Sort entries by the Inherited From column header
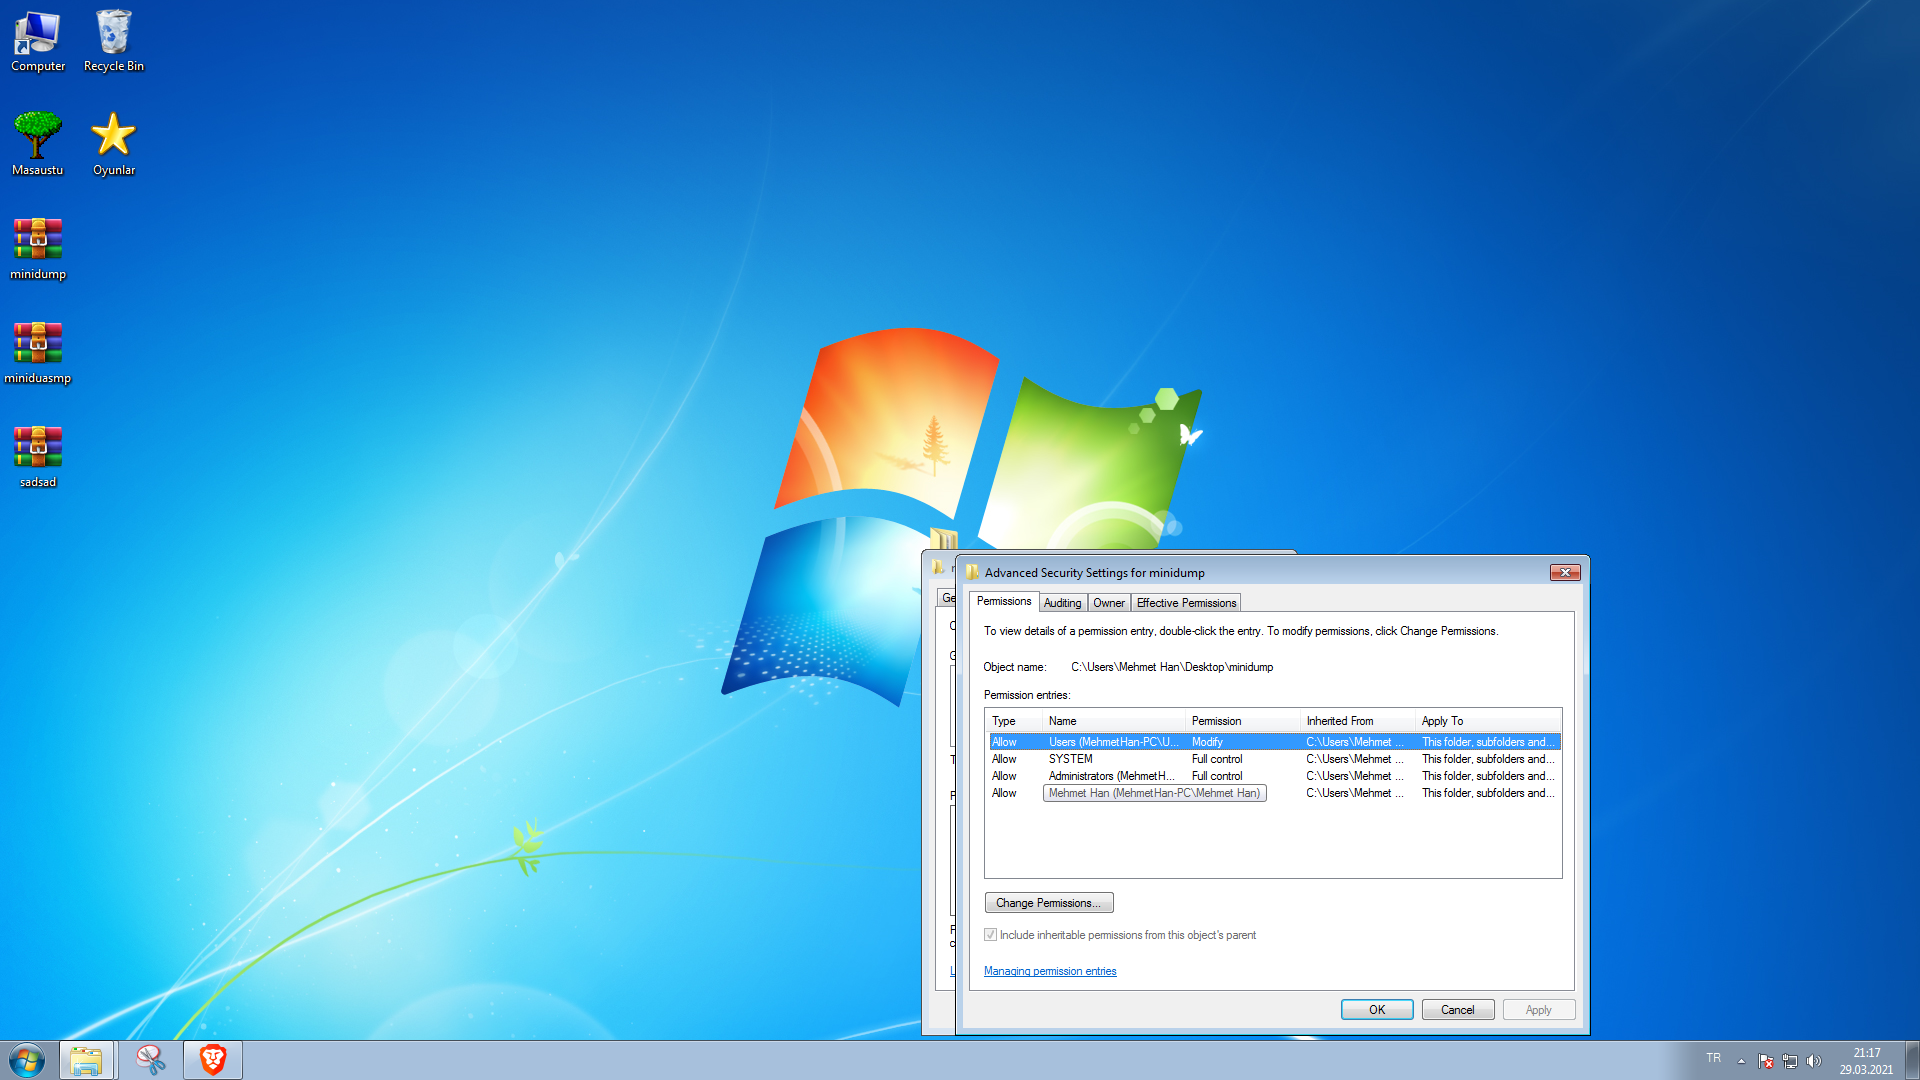The width and height of the screenshot is (1920, 1080). click(x=1340, y=721)
